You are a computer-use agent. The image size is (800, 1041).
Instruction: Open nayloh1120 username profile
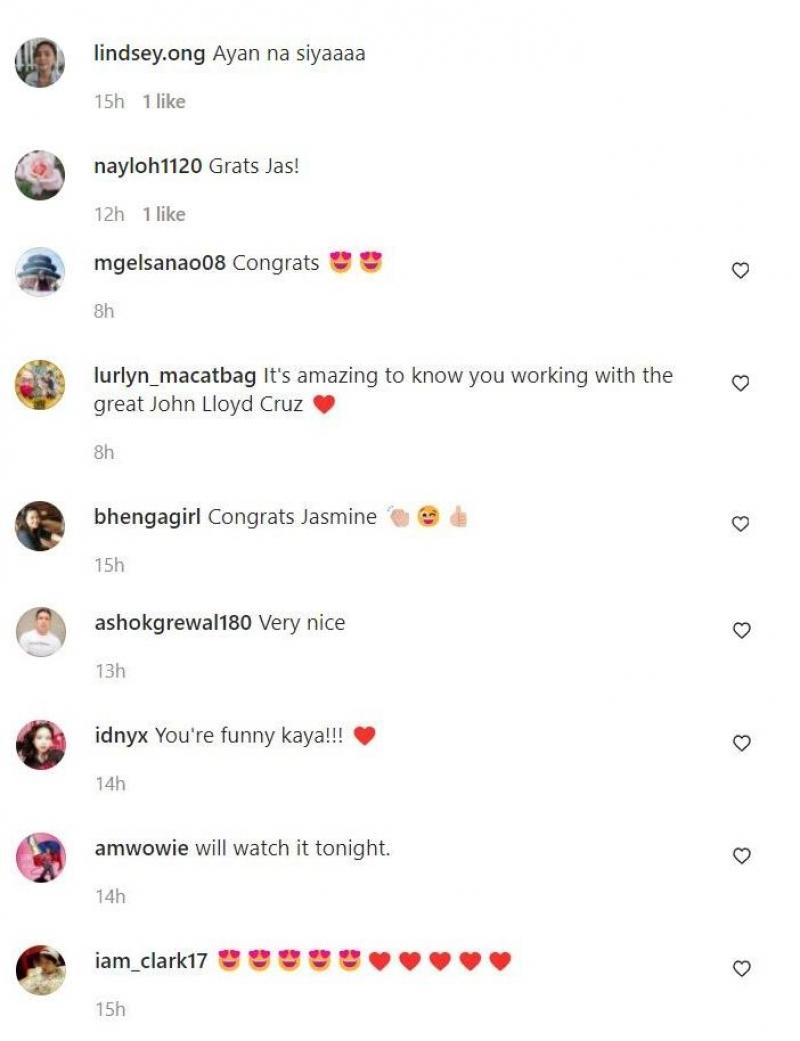click(148, 166)
